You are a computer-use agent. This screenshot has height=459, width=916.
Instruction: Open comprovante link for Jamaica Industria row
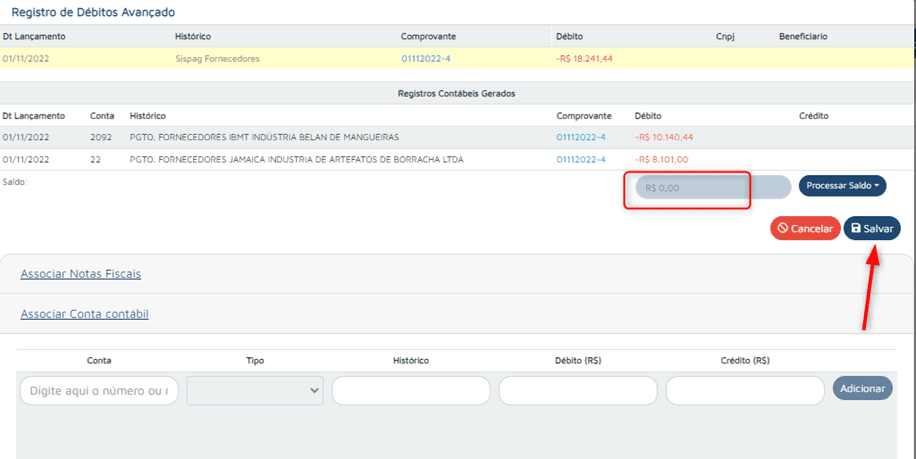(581, 159)
